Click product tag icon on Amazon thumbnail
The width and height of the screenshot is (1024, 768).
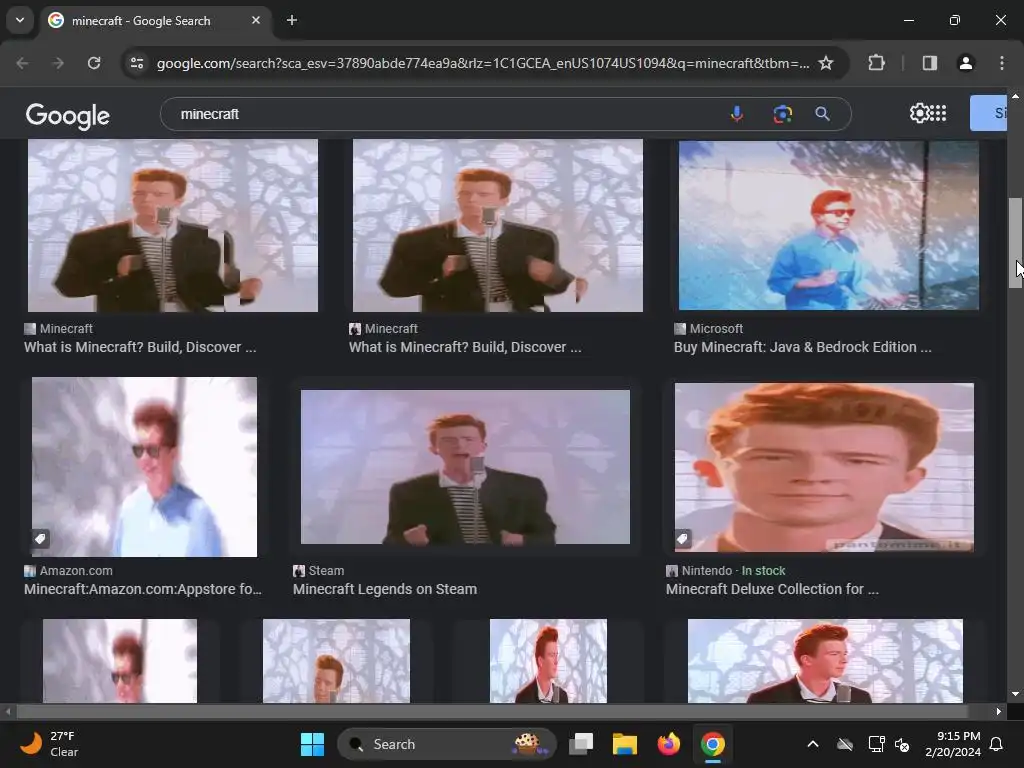pos(40,539)
